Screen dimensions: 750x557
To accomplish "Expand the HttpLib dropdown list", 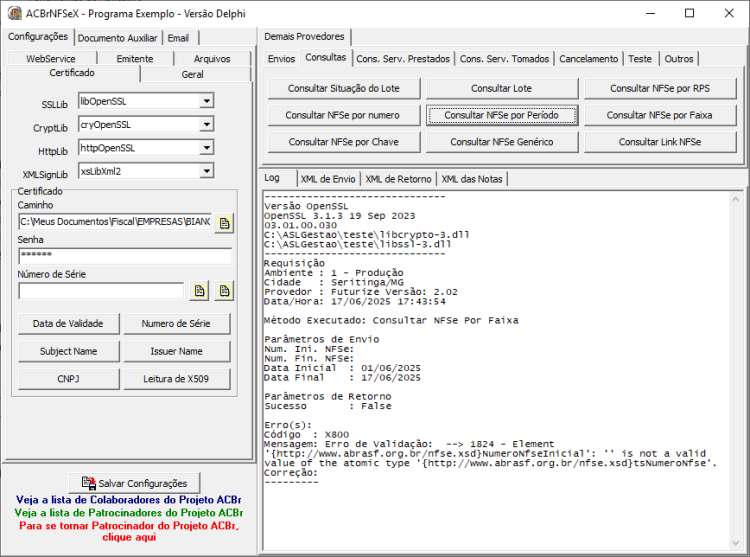I will [207, 148].
